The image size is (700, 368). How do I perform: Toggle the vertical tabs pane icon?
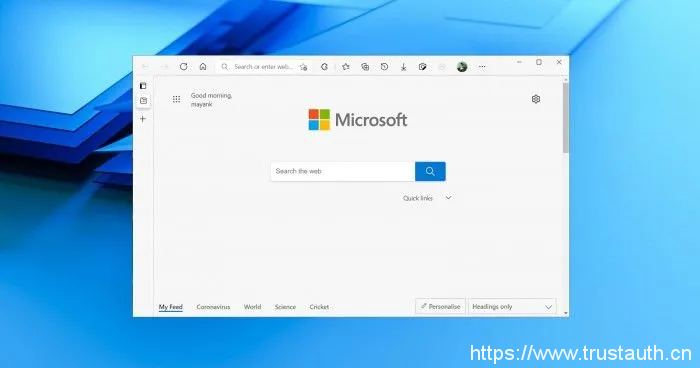pyautogui.click(x=143, y=86)
